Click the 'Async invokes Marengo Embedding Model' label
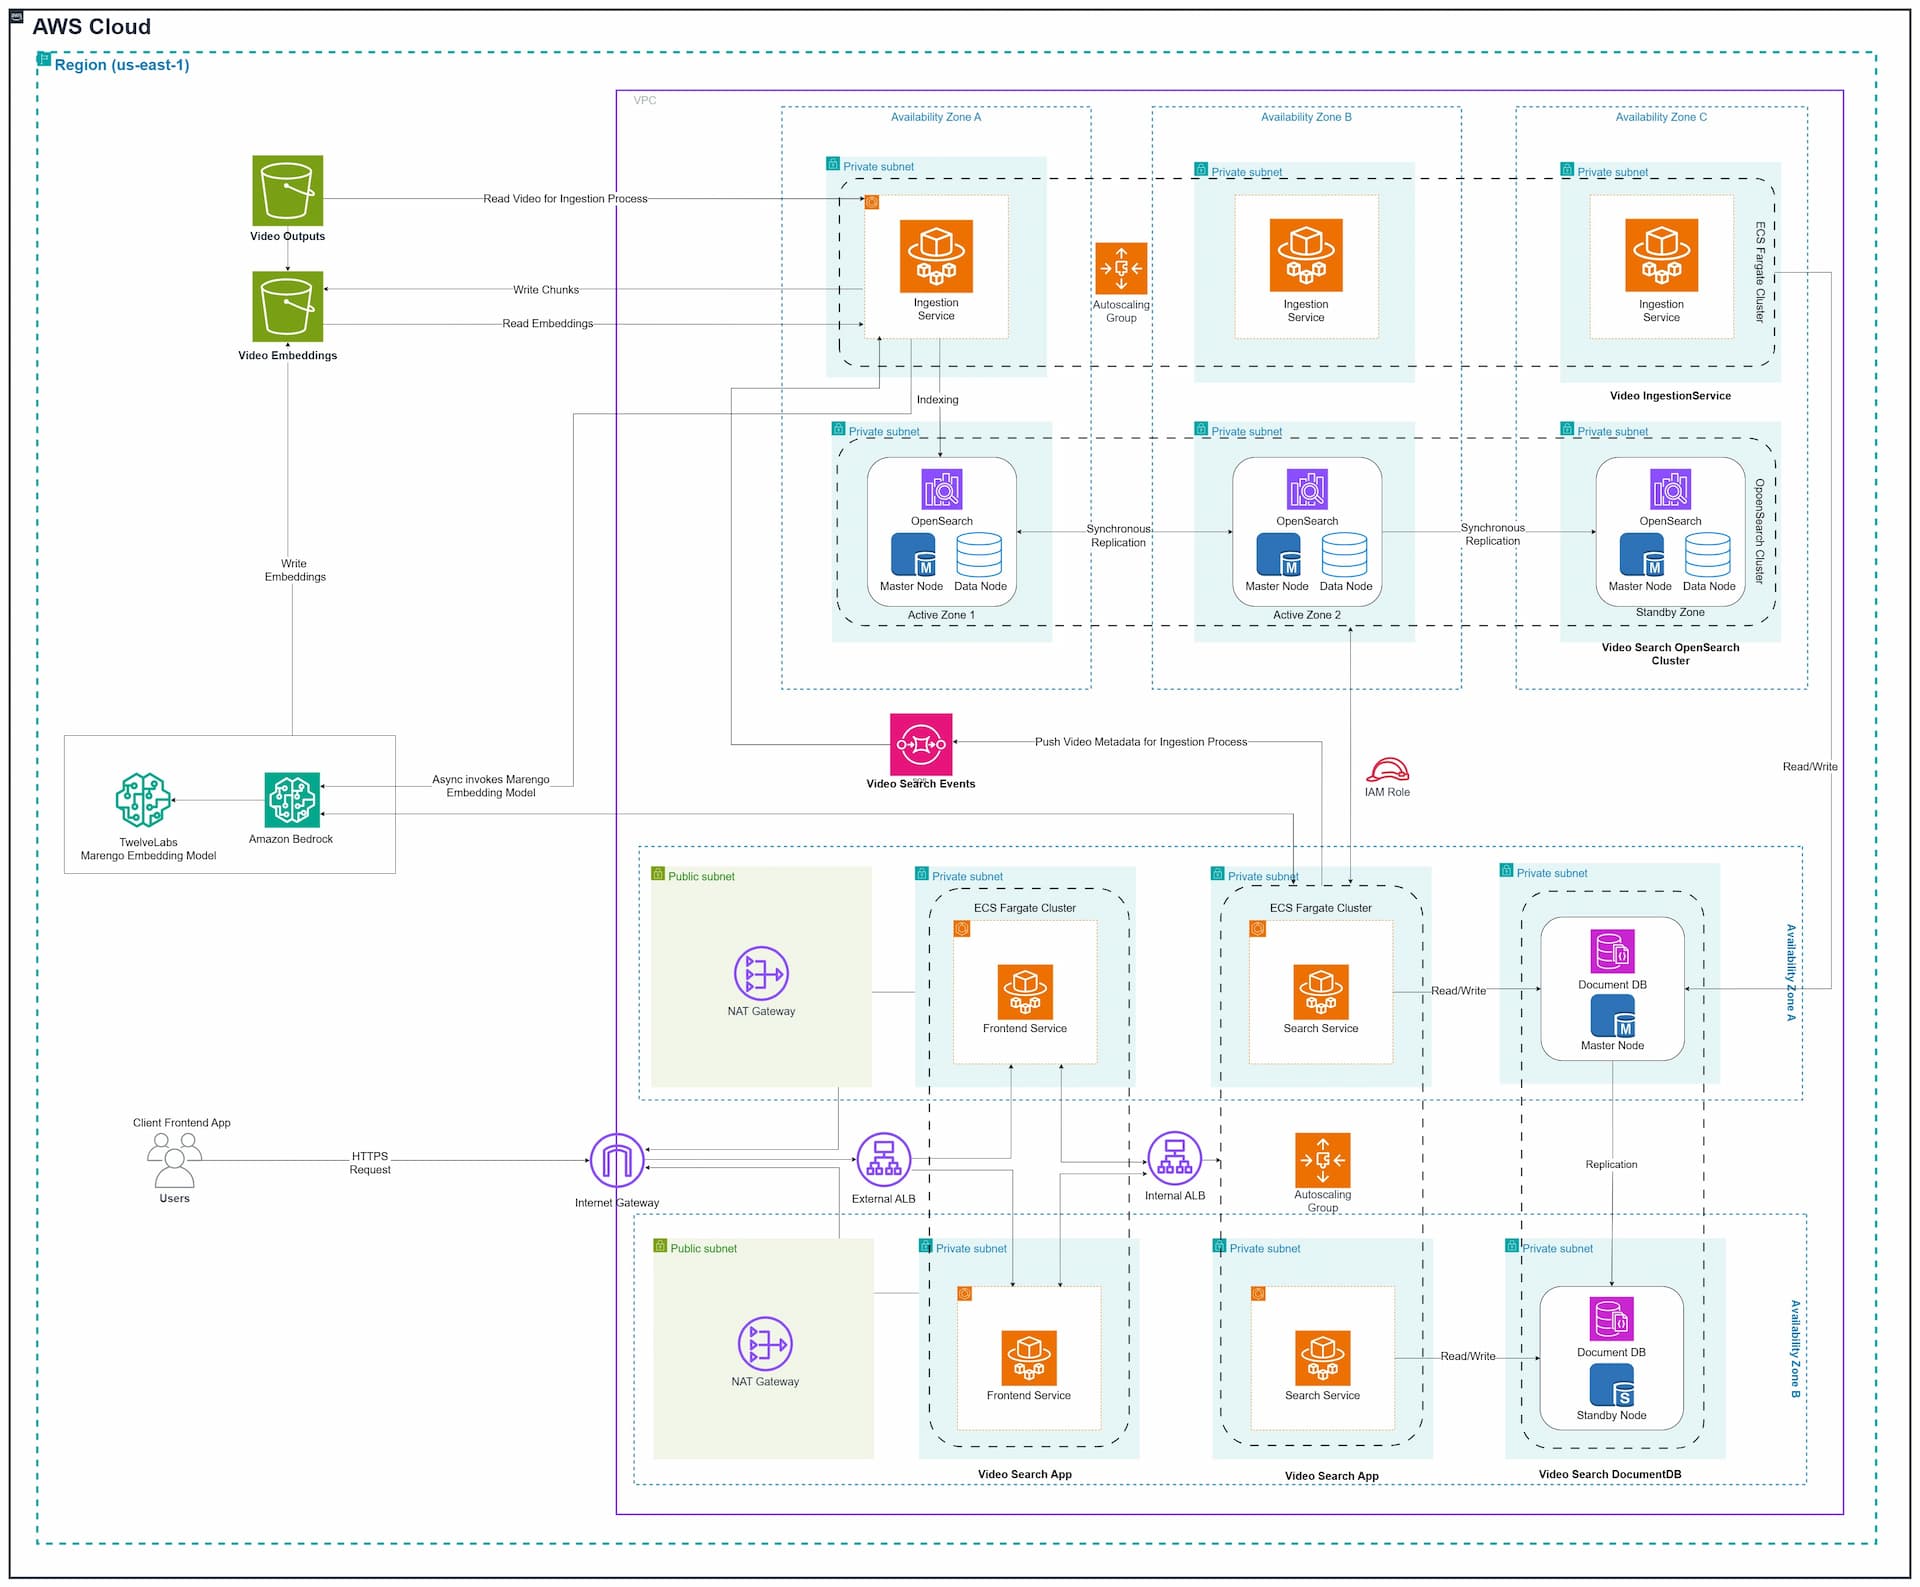1920x1587 pixels. [491, 786]
